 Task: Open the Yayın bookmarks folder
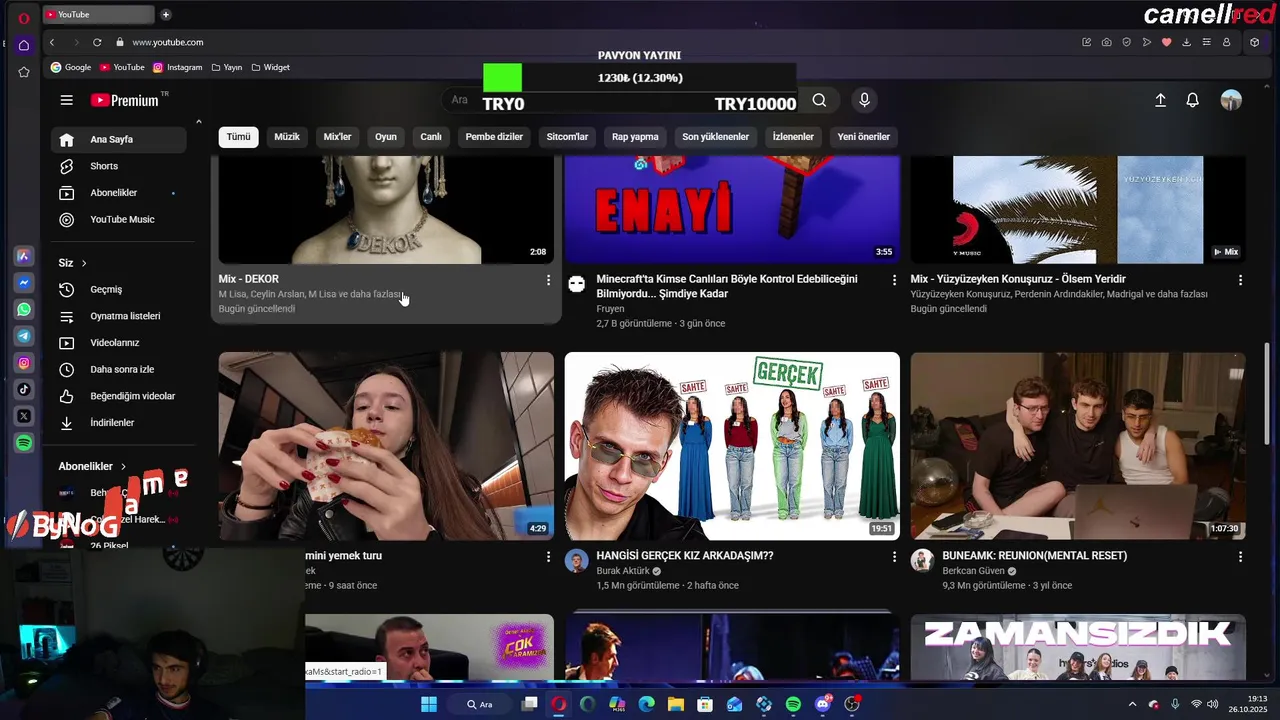tap(227, 67)
